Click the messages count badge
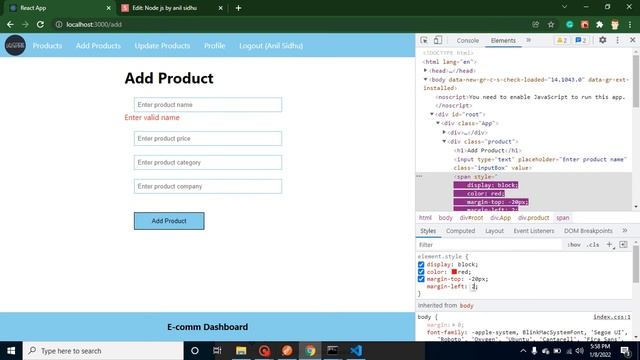This screenshot has width=640, height=360. click(581, 40)
